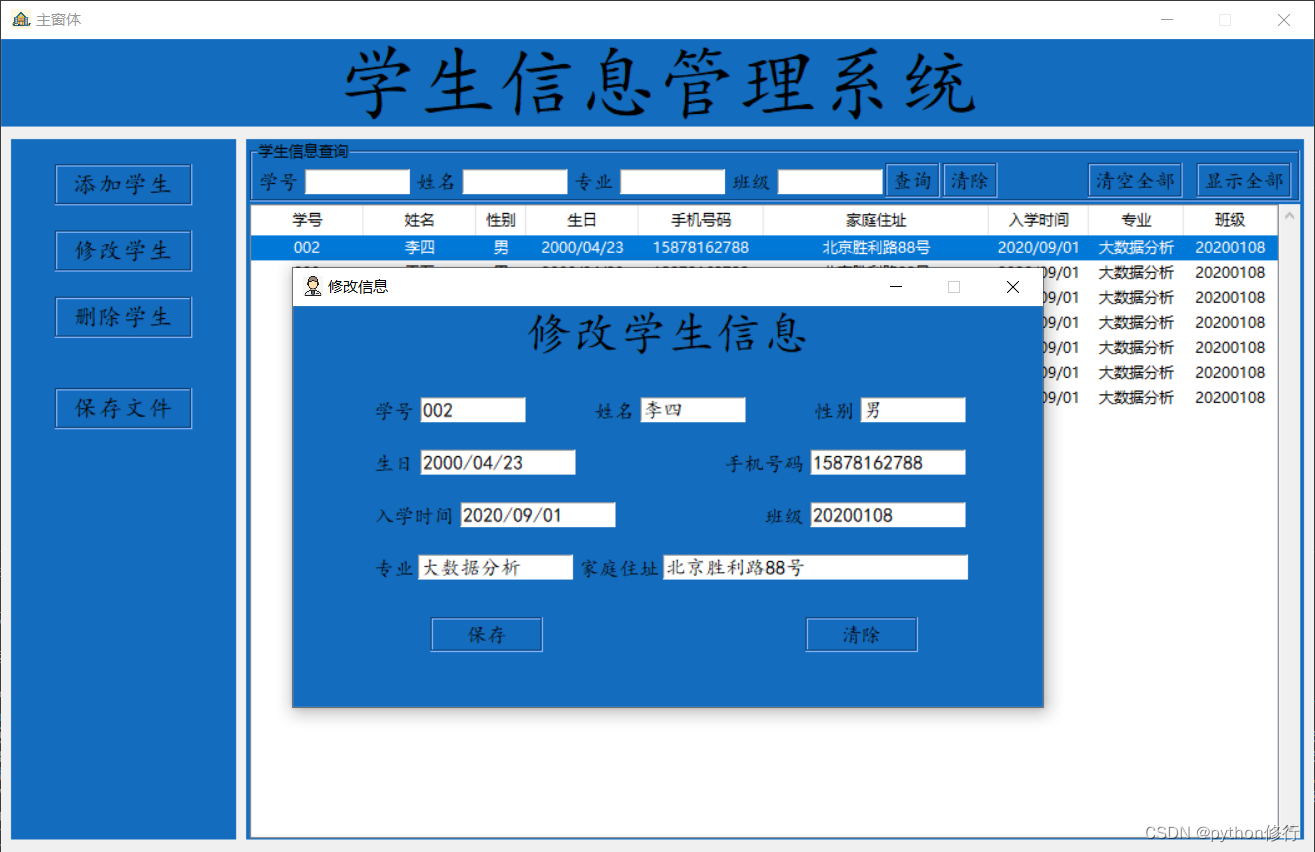
Task: Click the 入学时间 column header
Action: point(1038,220)
